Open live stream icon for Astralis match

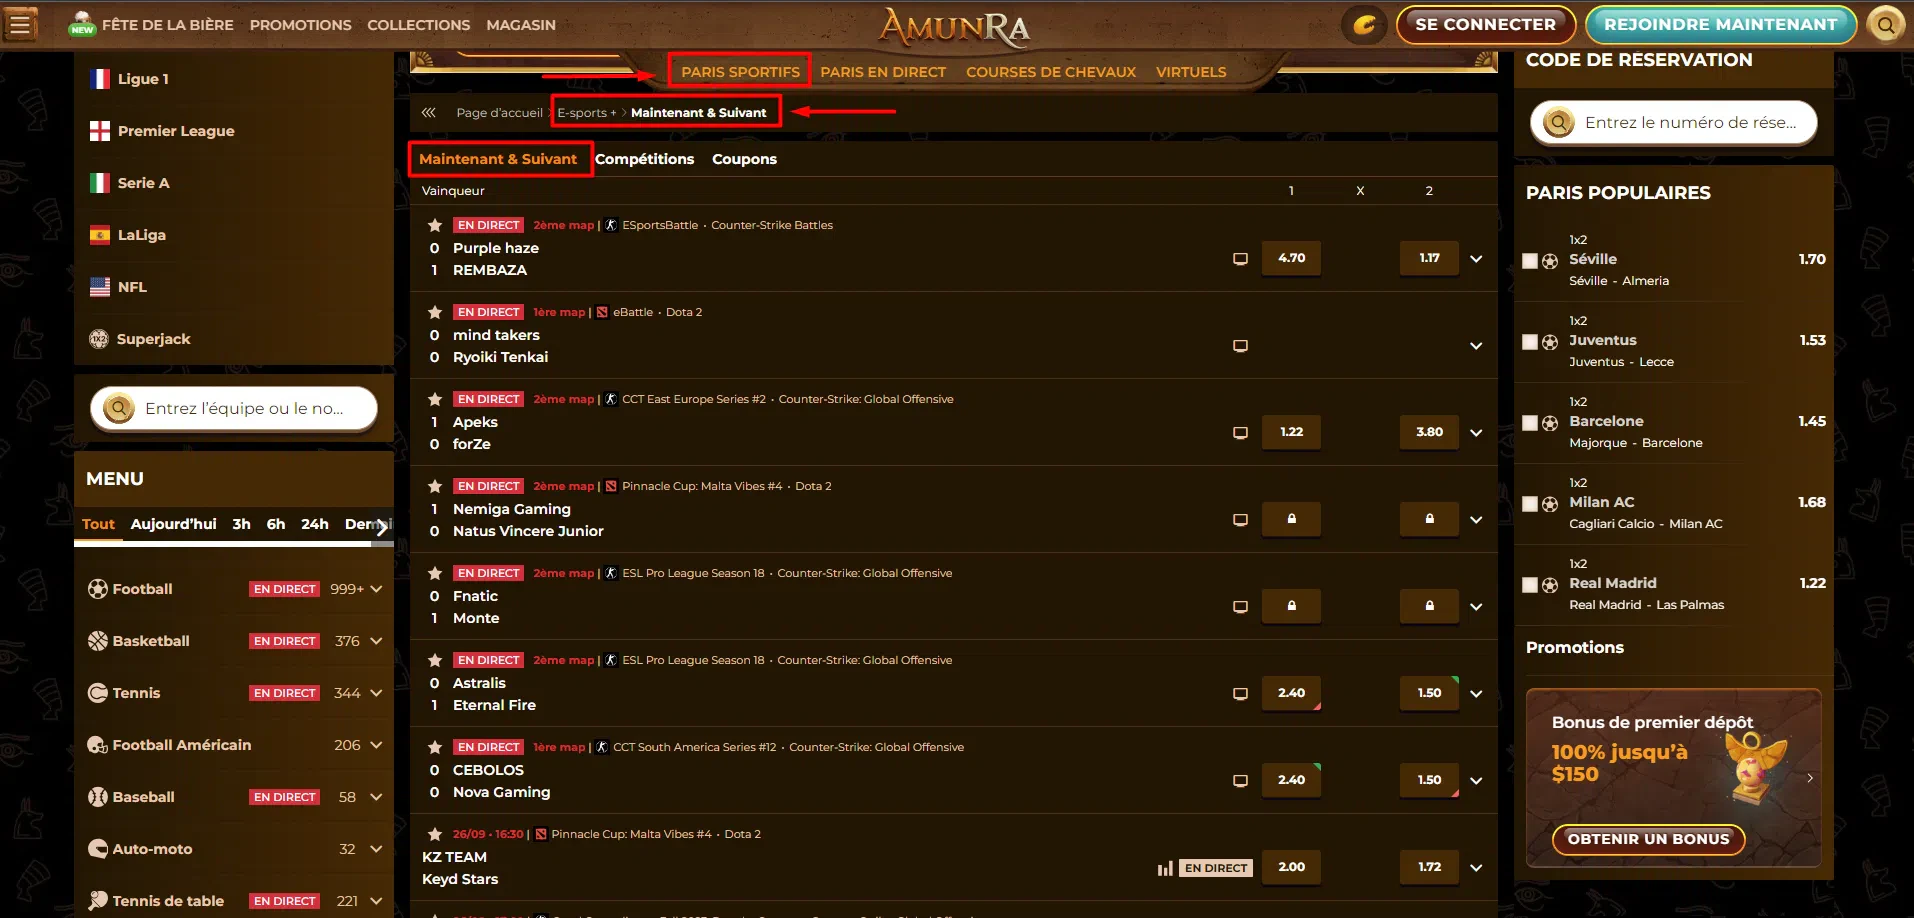coord(1240,694)
